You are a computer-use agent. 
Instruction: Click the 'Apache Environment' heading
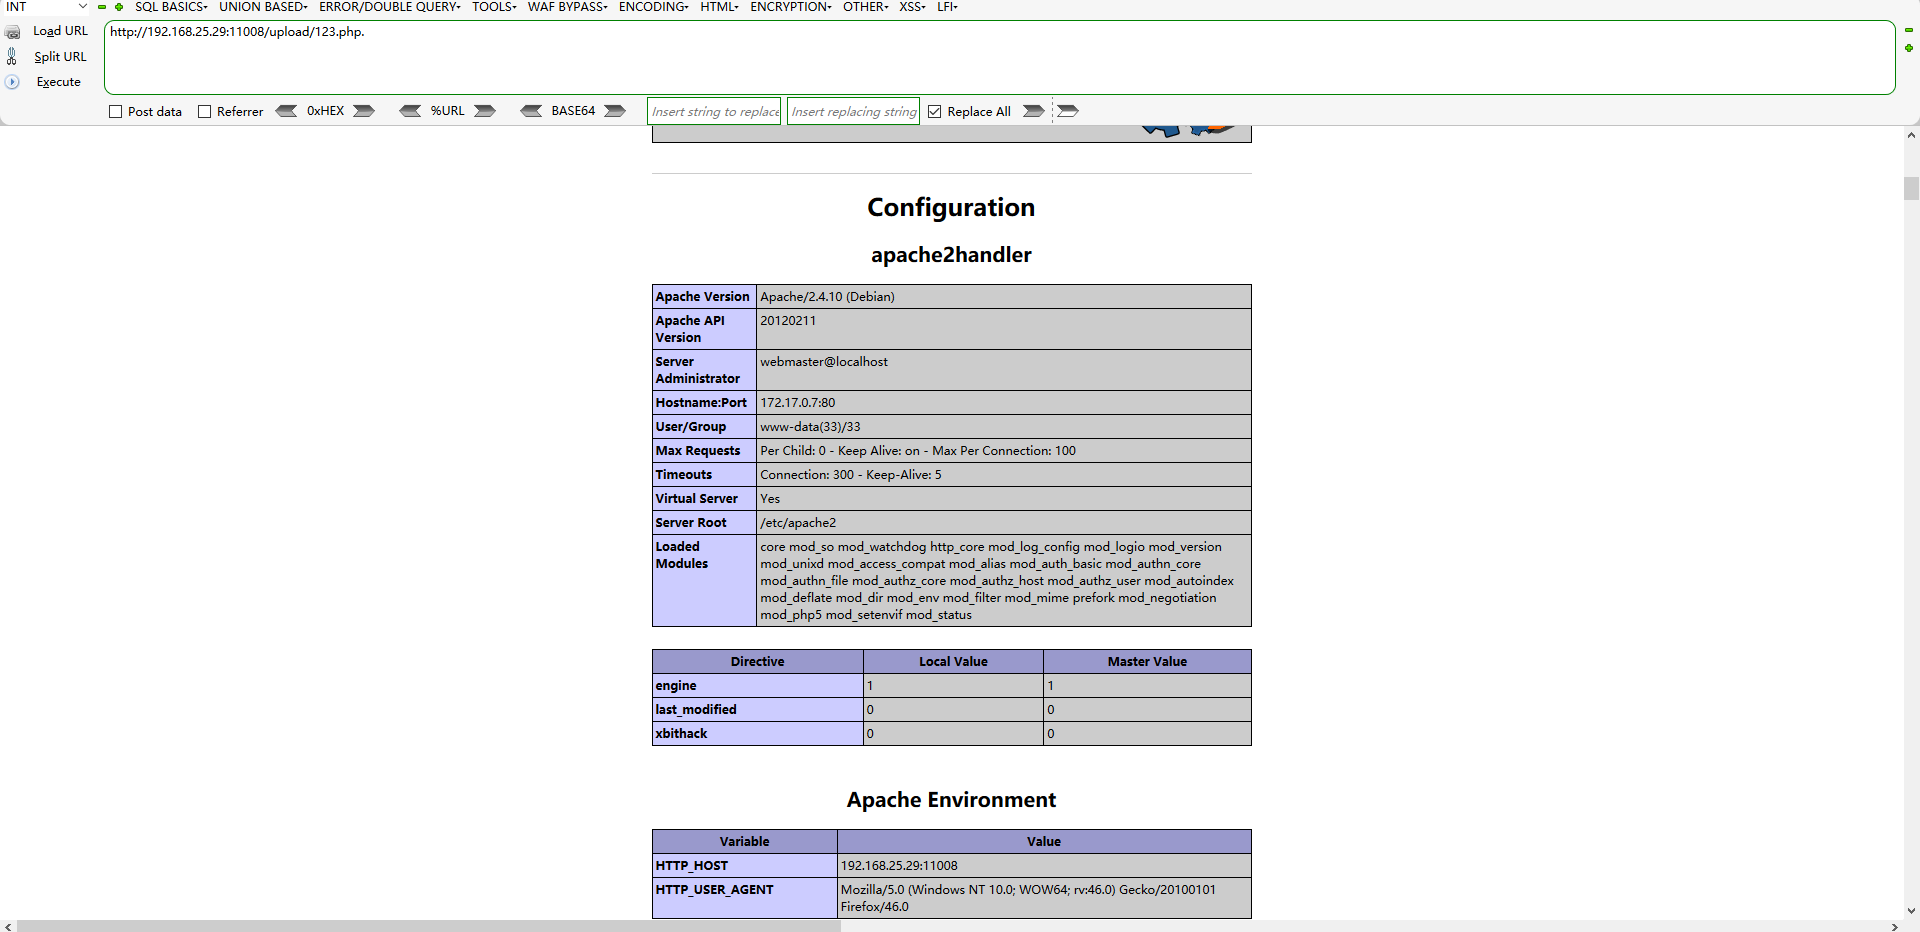point(951,800)
